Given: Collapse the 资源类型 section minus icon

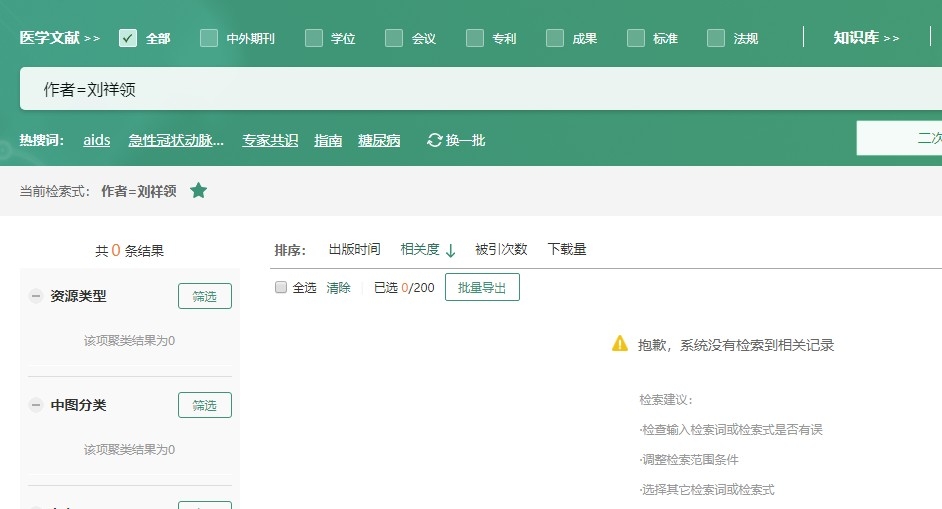Looking at the screenshot, I should coord(36,296).
